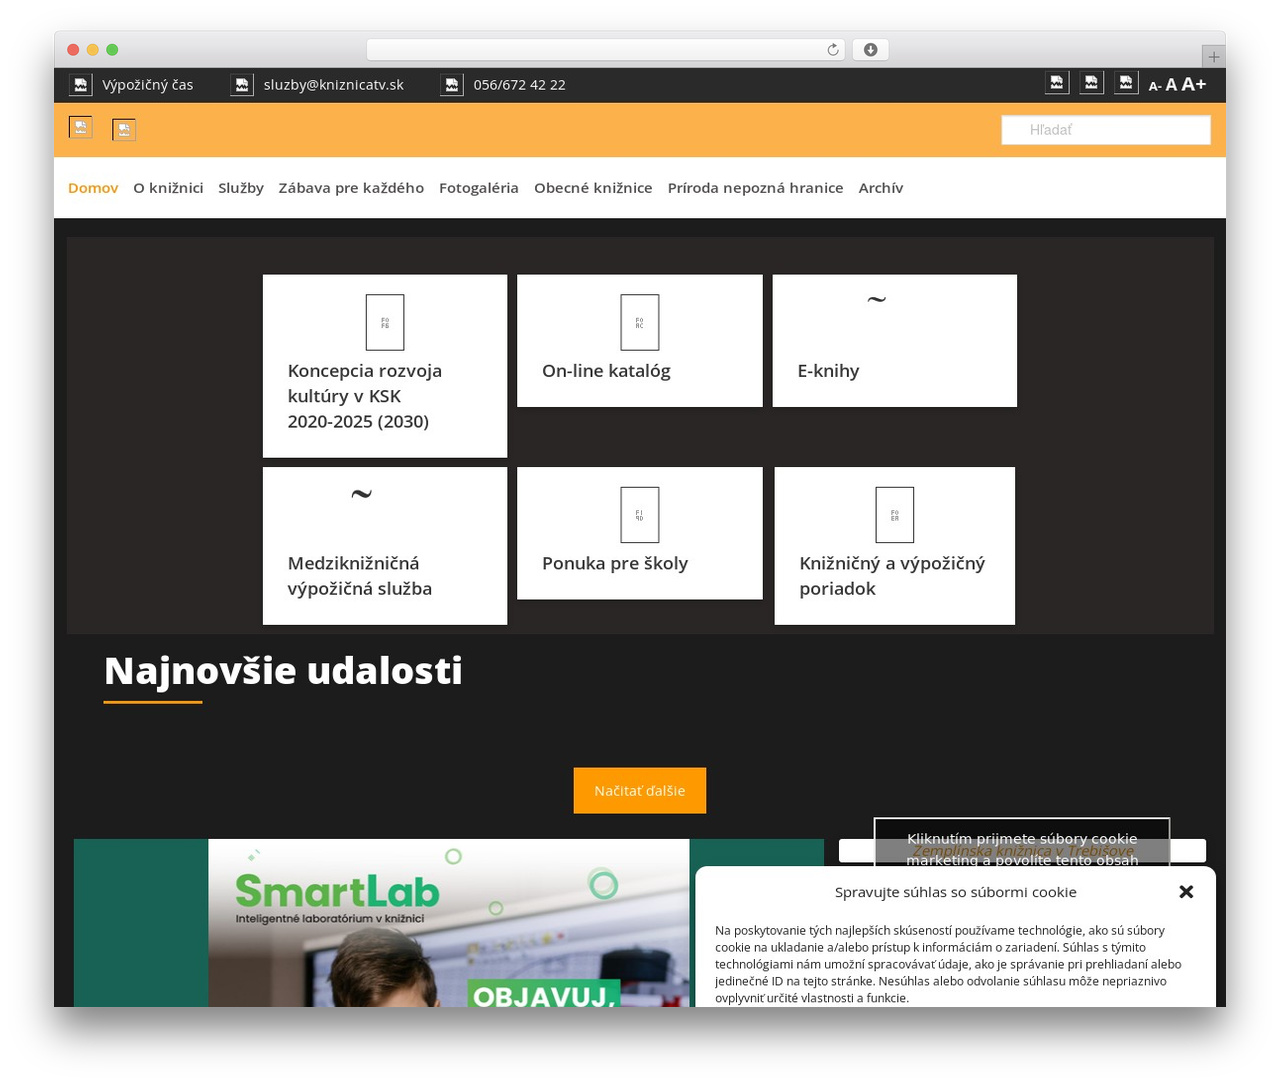
Task: Focus the "Hľadať" search field
Action: (x=1106, y=130)
